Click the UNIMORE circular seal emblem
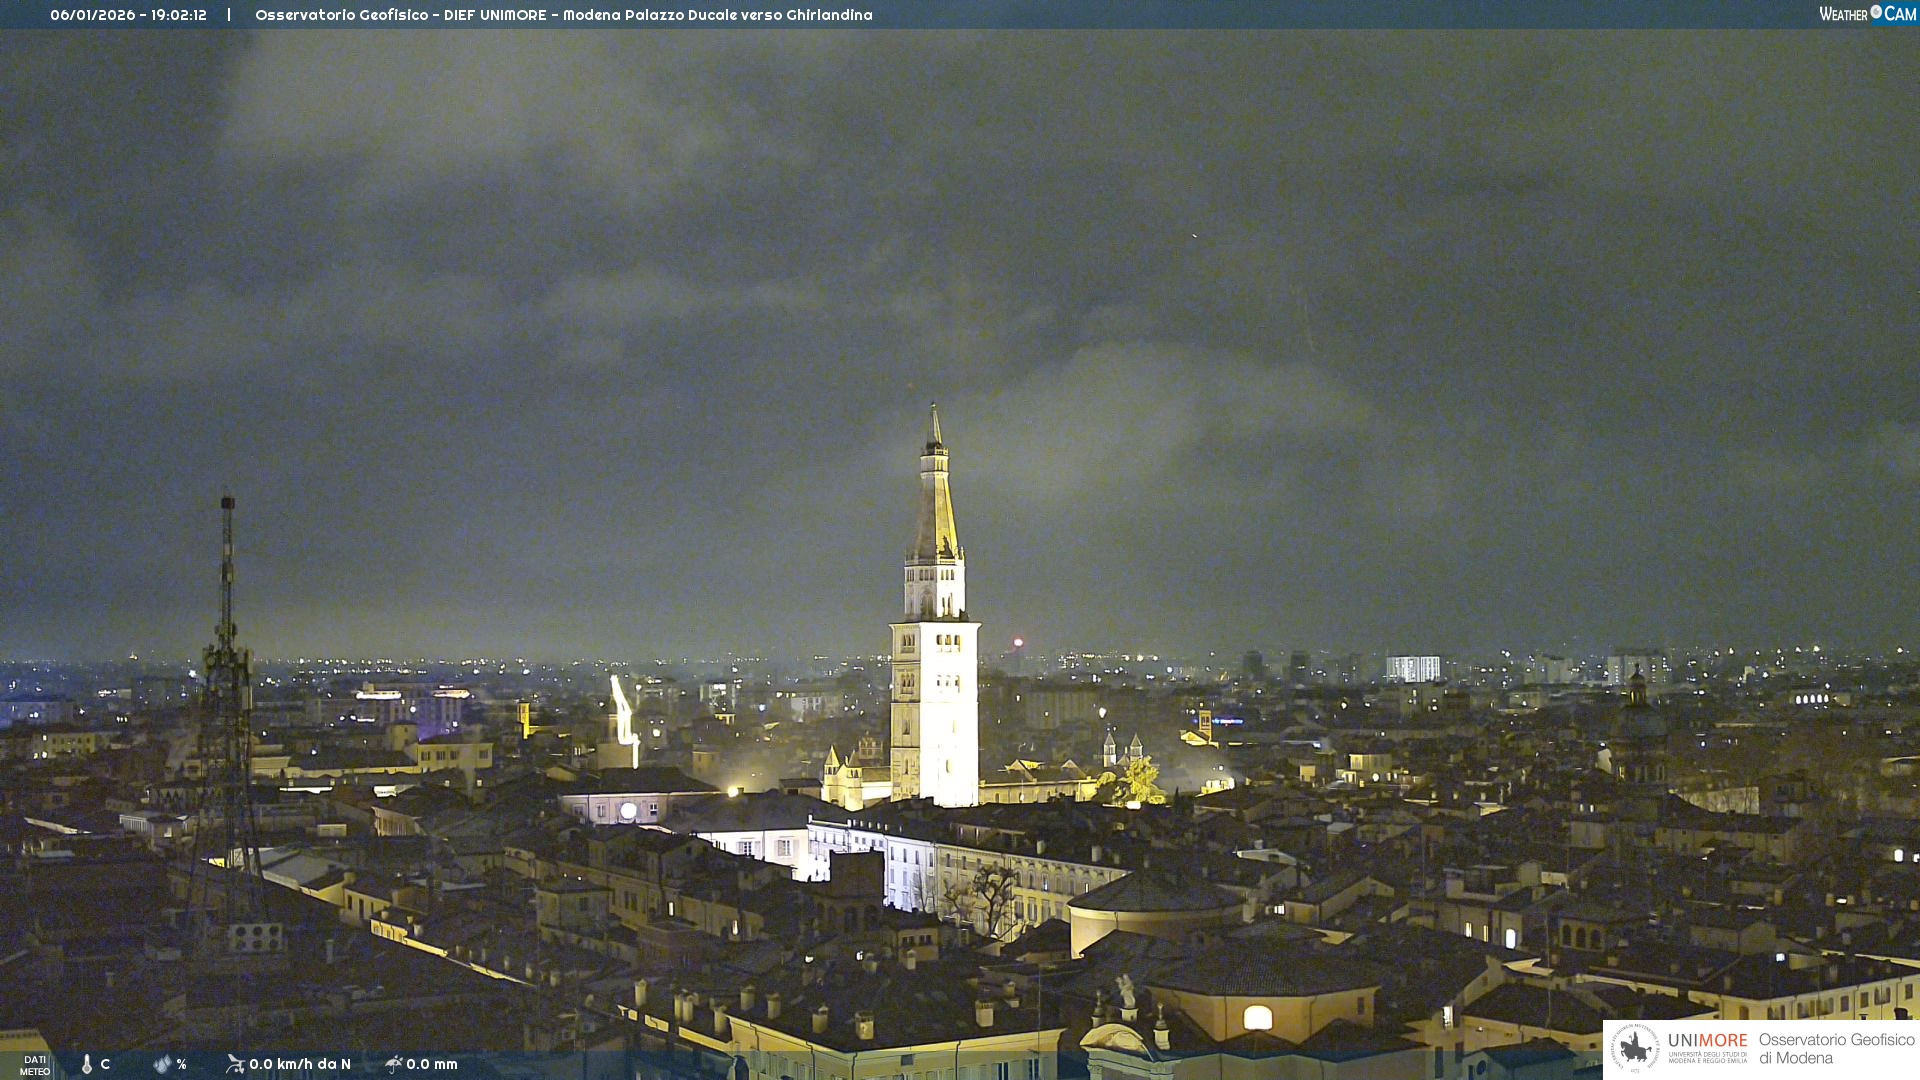1920x1080 pixels. pos(1635,1048)
